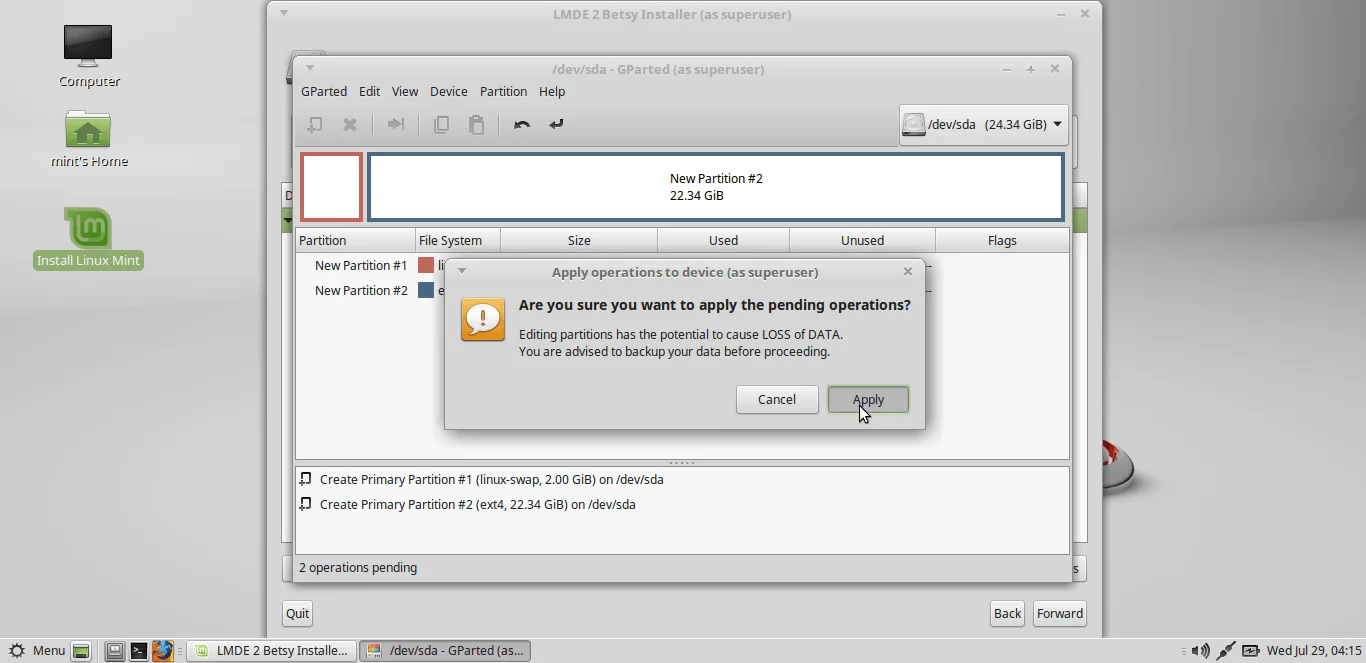
Task: Select the New partition toolbar icon
Action: pyautogui.click(x=315, y=124)
